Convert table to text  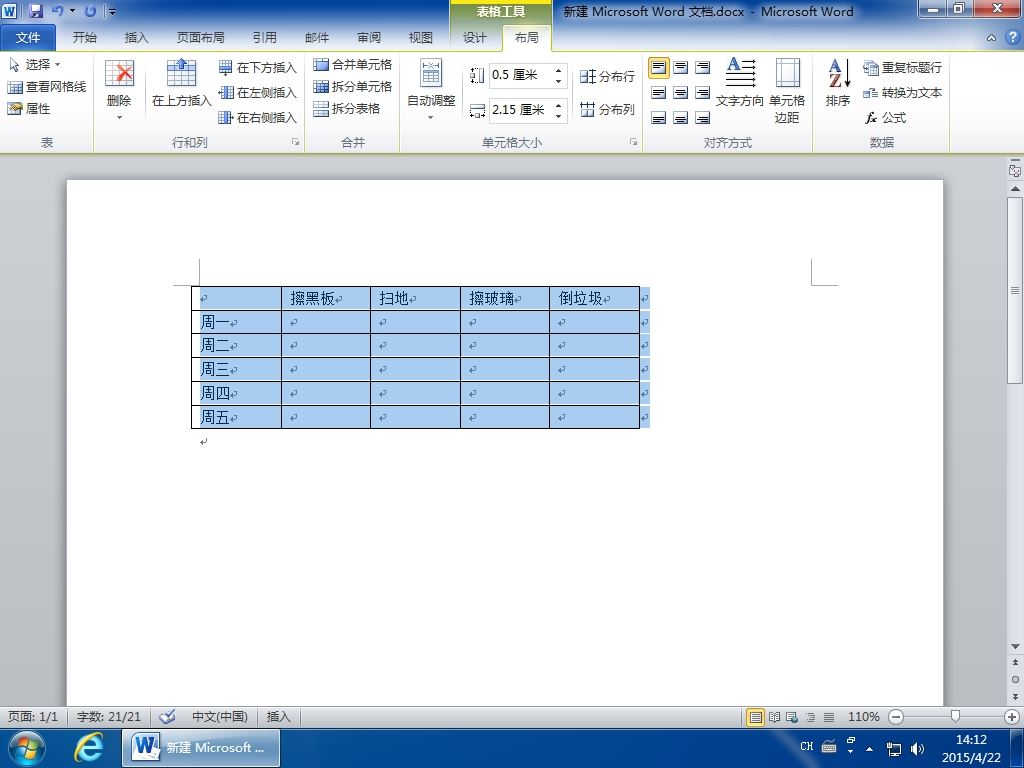(x=903, y=93)
